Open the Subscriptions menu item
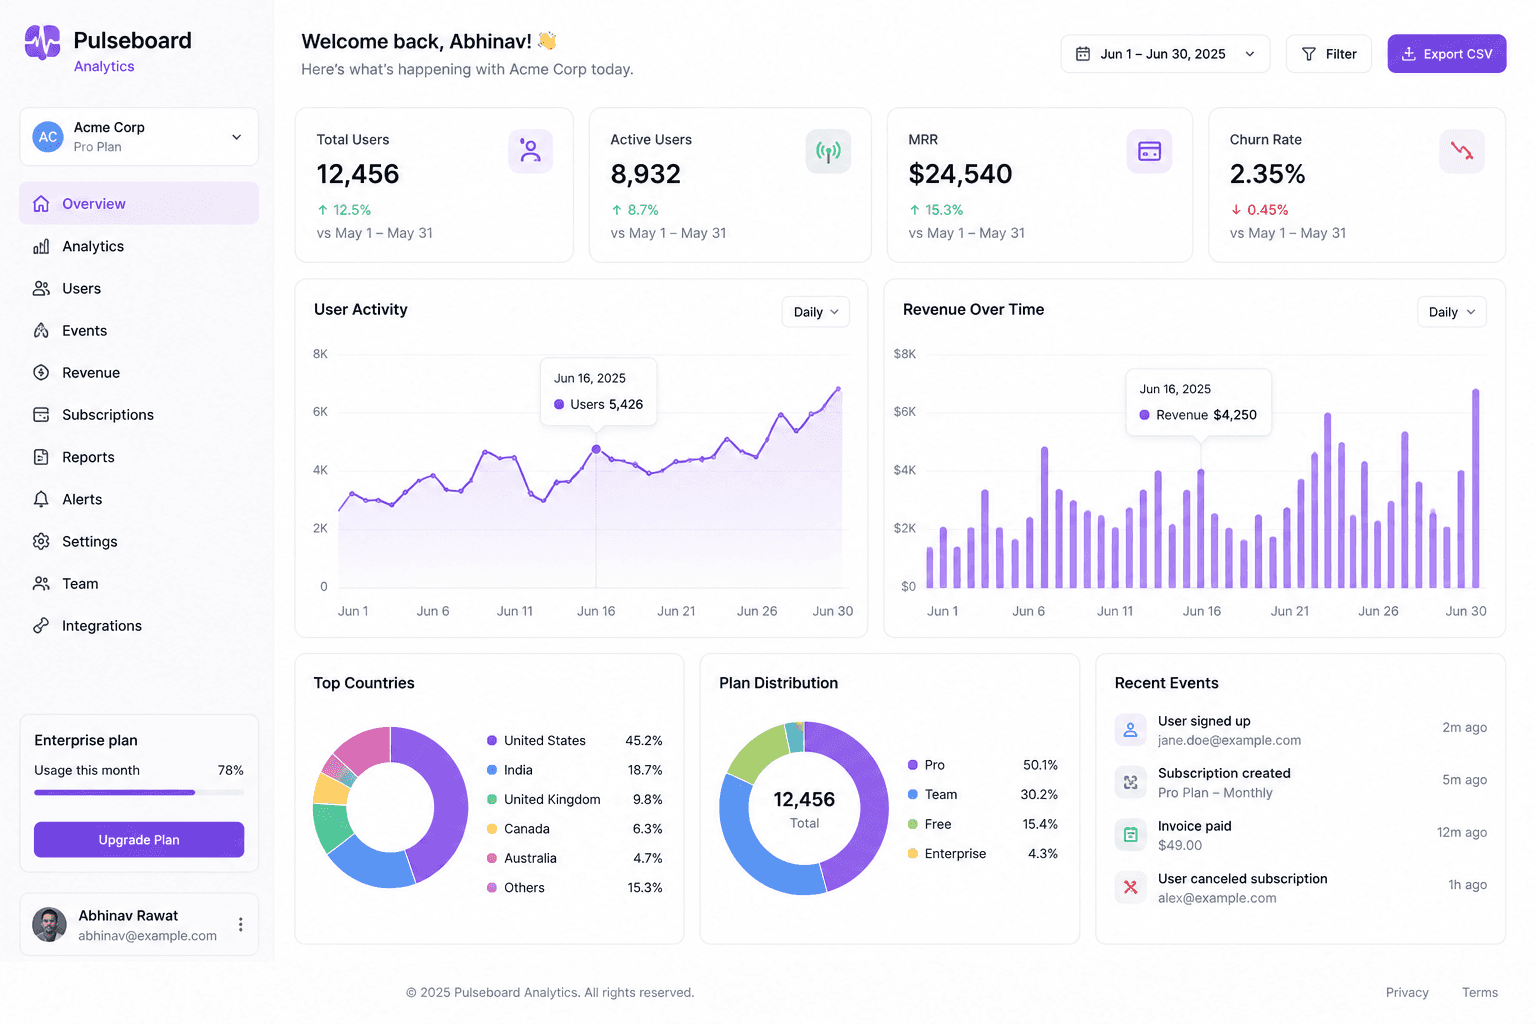This screenshot has width=1536, height=1024. click(139, 414)
